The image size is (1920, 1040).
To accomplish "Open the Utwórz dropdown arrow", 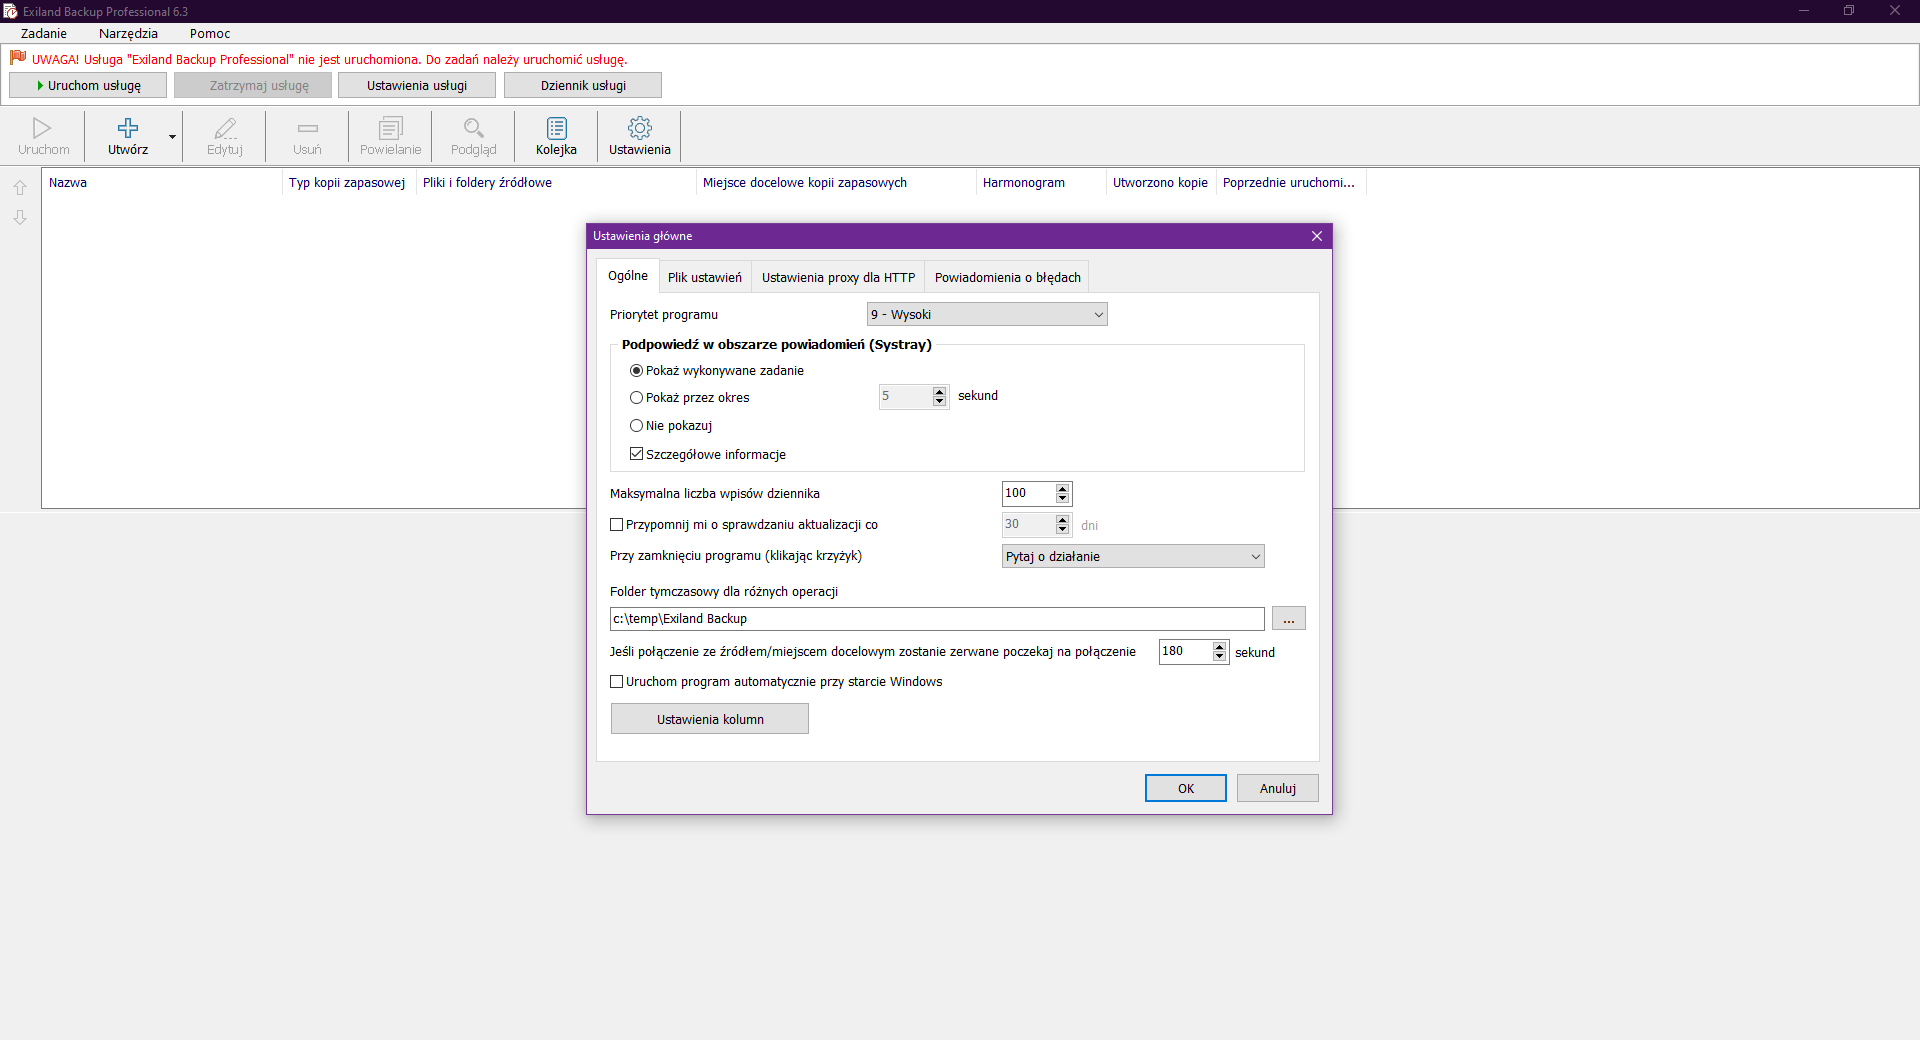I will click(x=173, y=137).
